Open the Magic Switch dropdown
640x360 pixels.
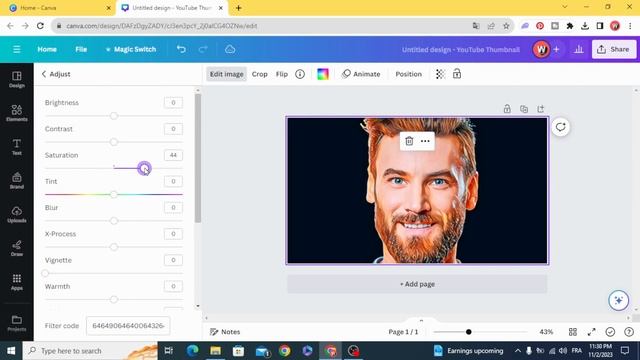point(131,49)
